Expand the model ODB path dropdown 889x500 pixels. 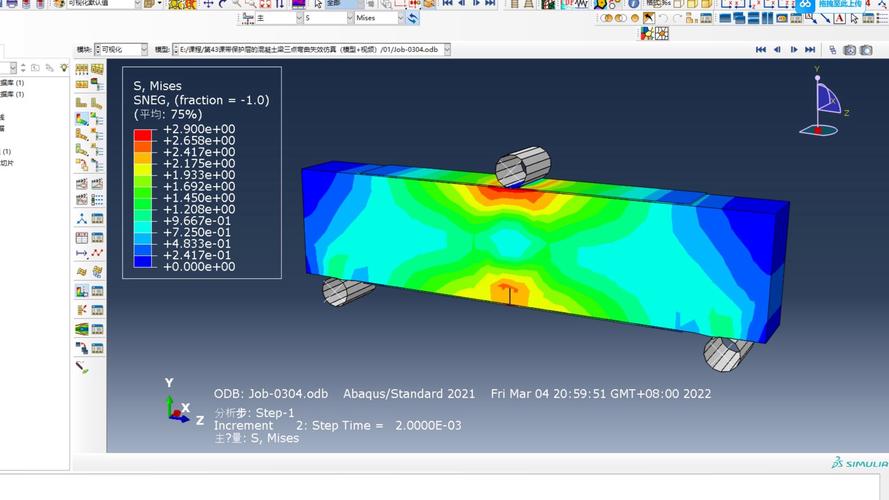click(445, 50)
